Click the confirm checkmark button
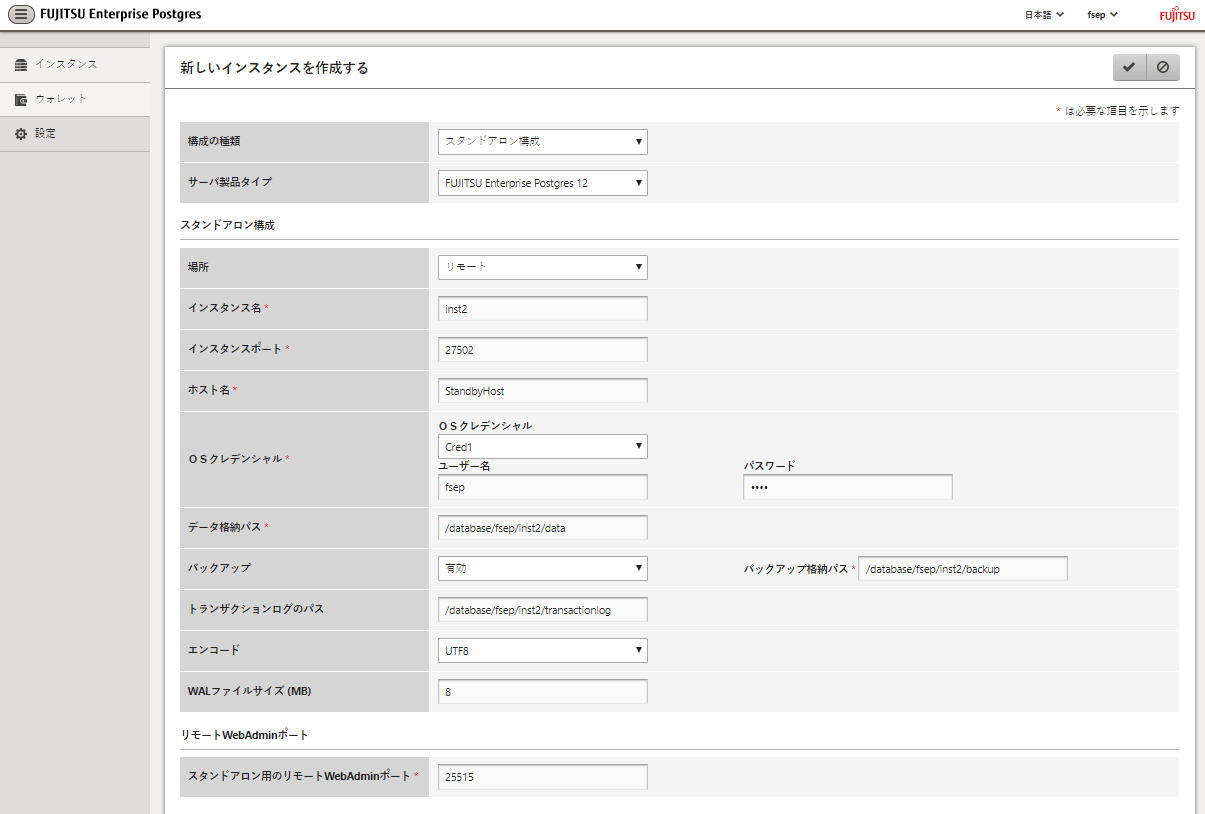The height and width of the screenshot is (814, 1205). pos(1129,67)
